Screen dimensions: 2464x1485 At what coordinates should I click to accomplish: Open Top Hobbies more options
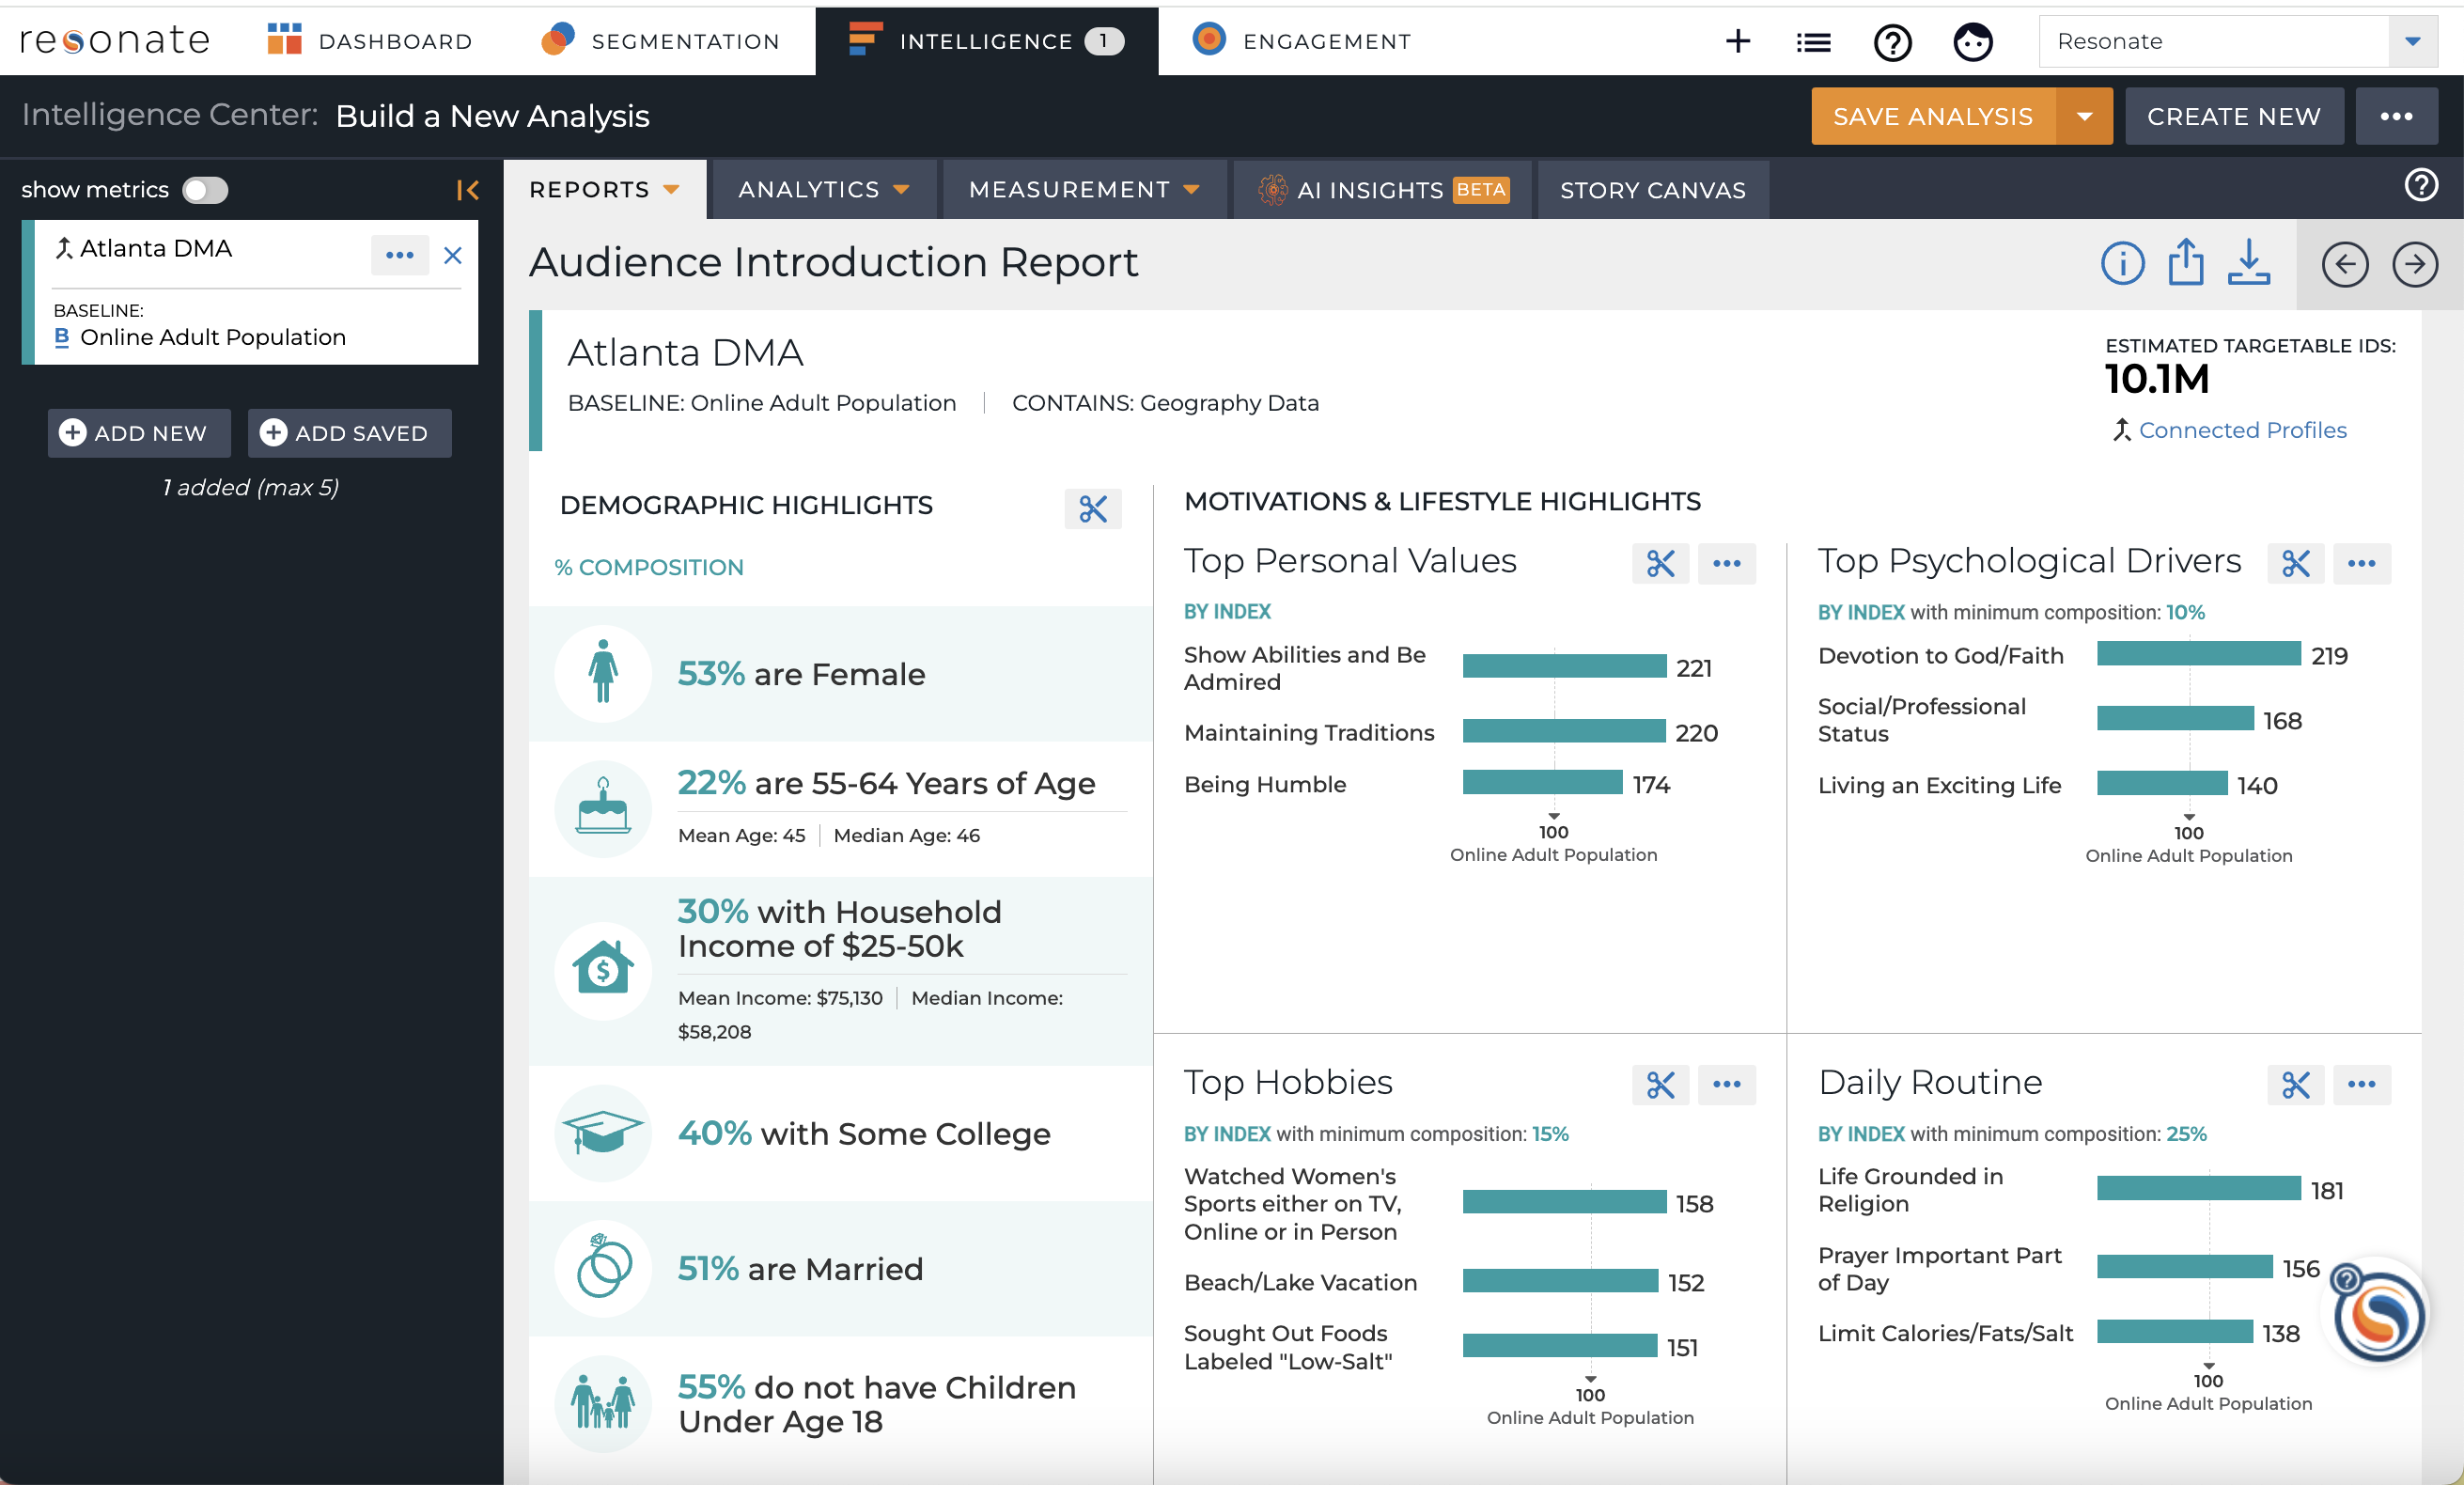[x=1727, y=1085]
